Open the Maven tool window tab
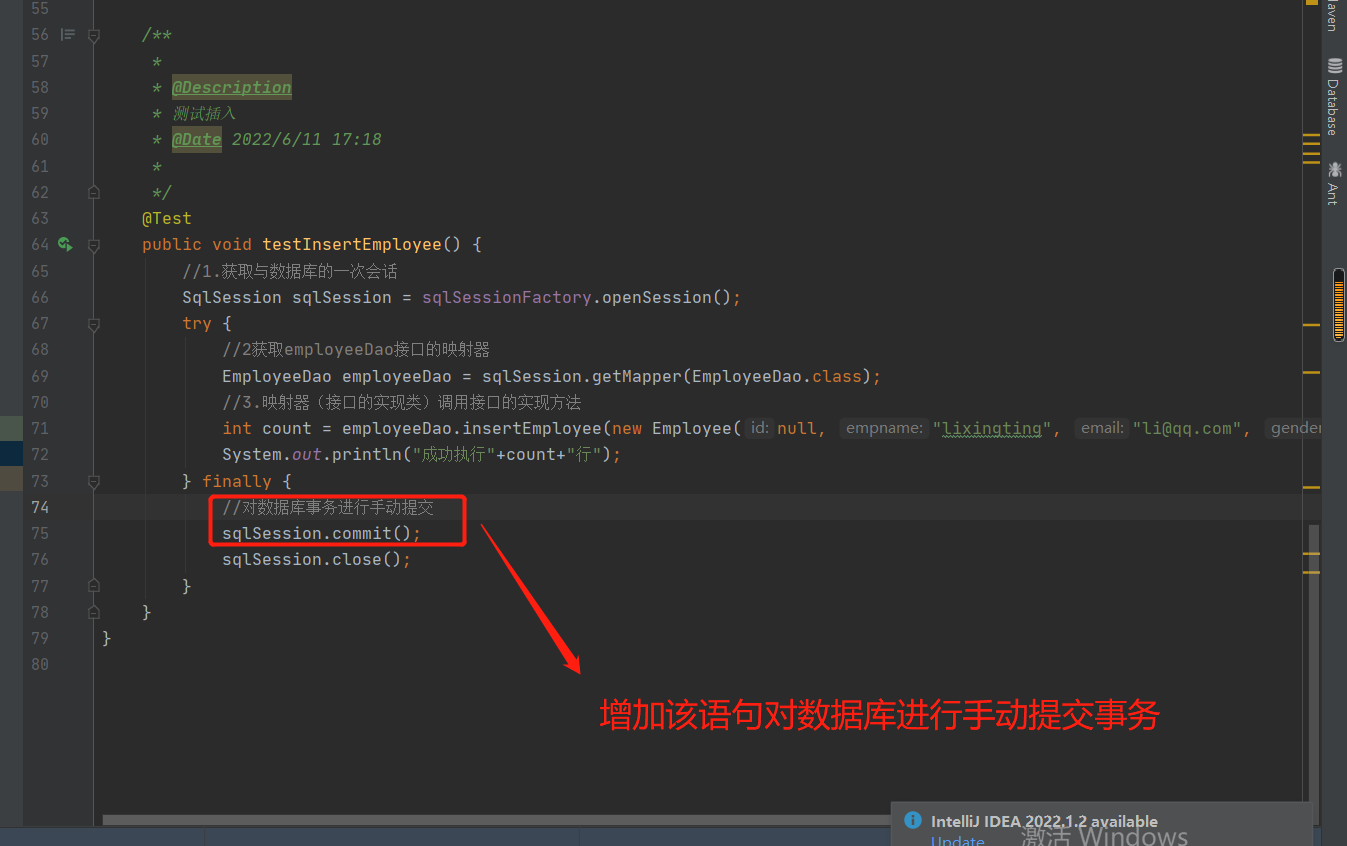The height and width of the screenshot is (846, 1347). [x=1334, y=16]
